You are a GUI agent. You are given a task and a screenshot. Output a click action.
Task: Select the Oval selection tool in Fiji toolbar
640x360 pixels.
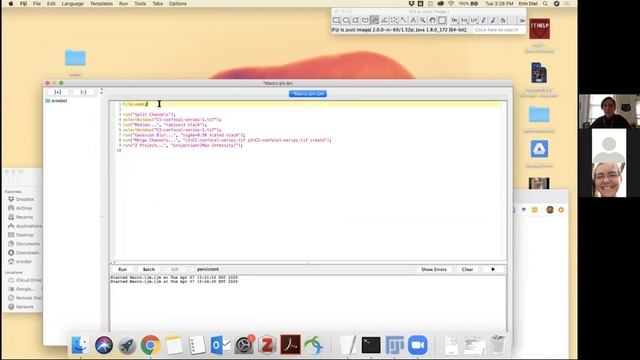point(346,20)
